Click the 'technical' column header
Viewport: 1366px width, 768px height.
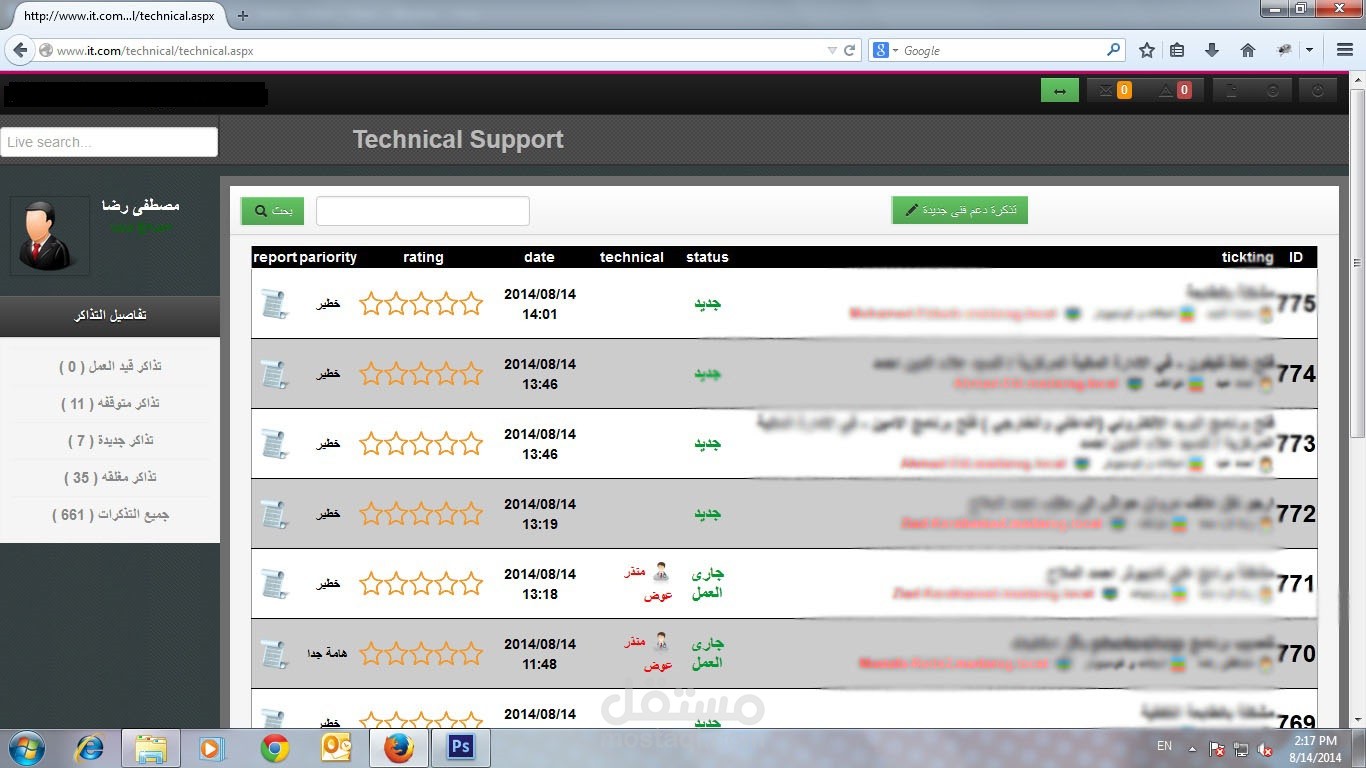[x=632, y=257]
